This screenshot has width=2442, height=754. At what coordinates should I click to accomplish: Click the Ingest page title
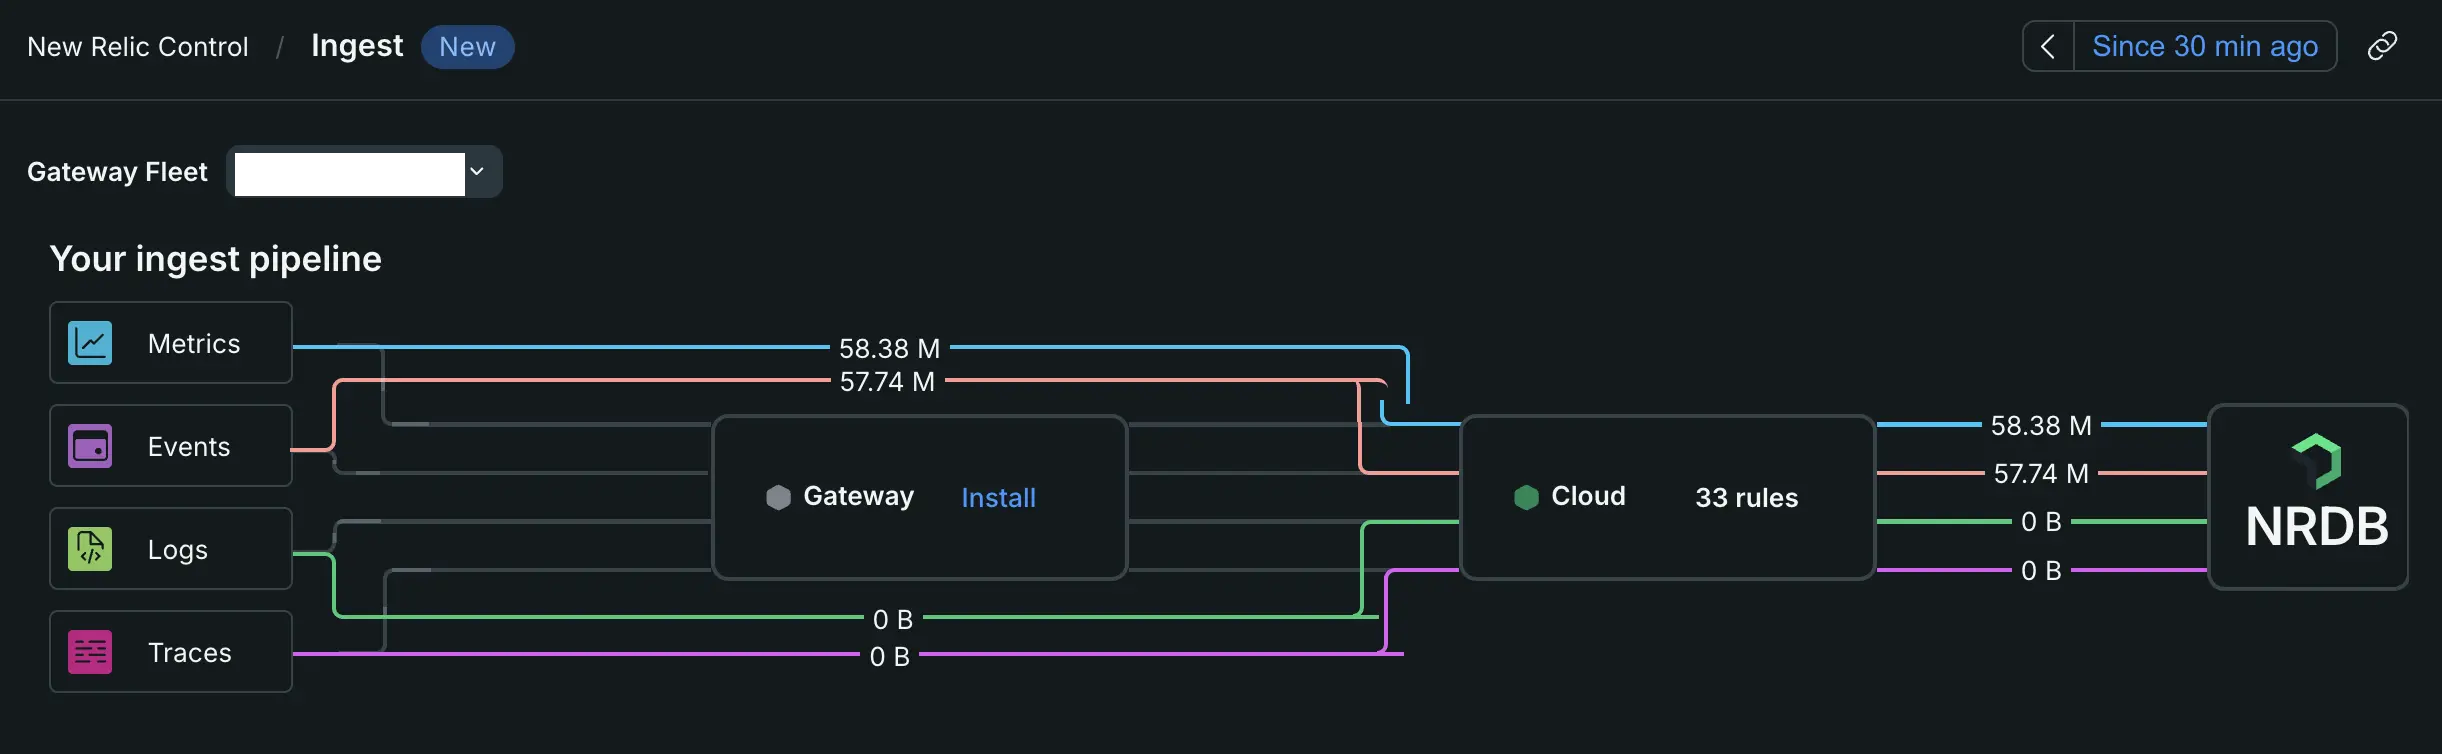click(357, 46)
